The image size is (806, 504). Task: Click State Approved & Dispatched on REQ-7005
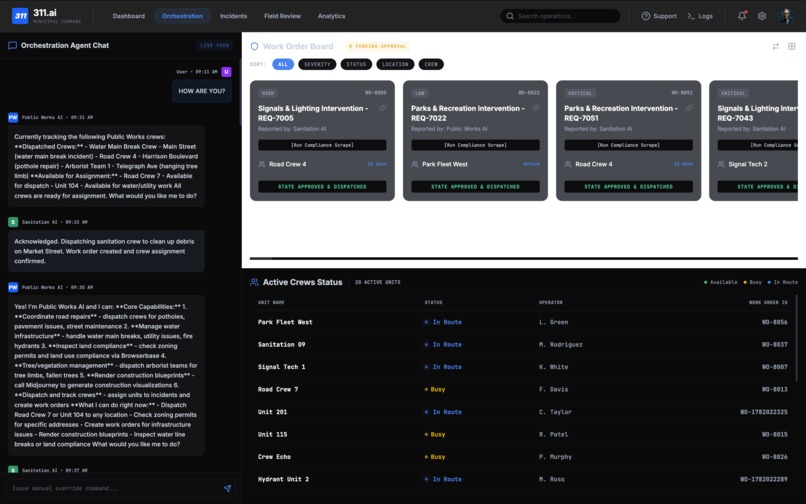click(322, 187)
